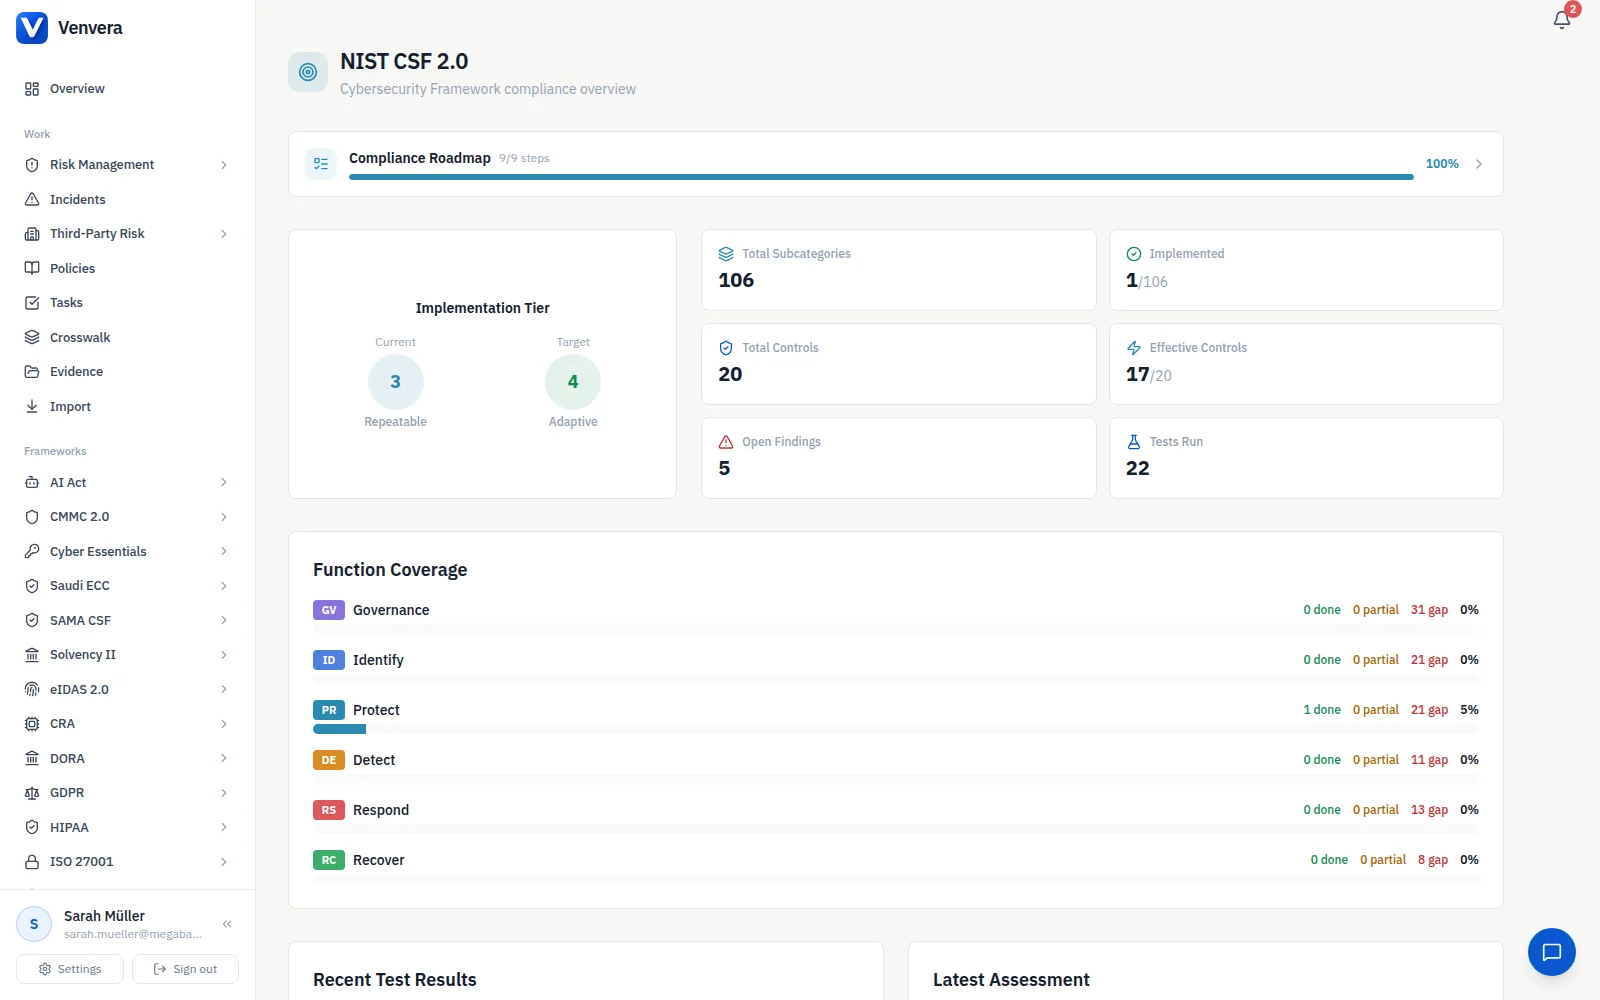The image size is (1600, 1000).
Task: Click the Crosswalk layers icon
Action: [x=32, y=337]
